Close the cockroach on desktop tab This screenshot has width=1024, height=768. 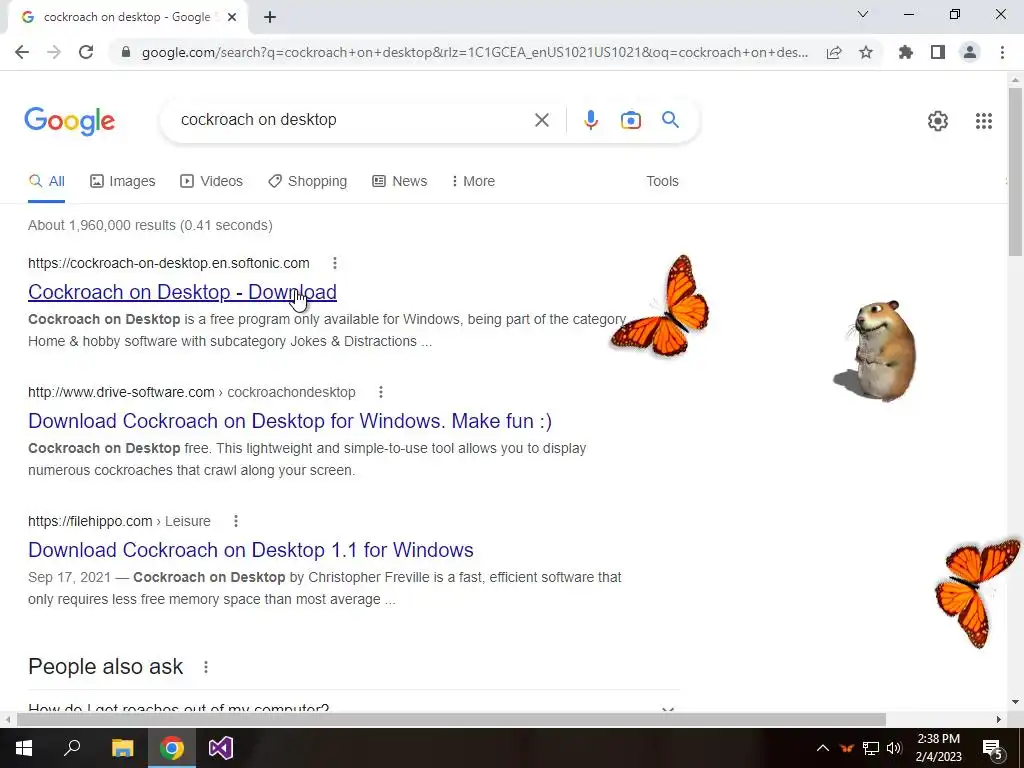coord(232,17)
